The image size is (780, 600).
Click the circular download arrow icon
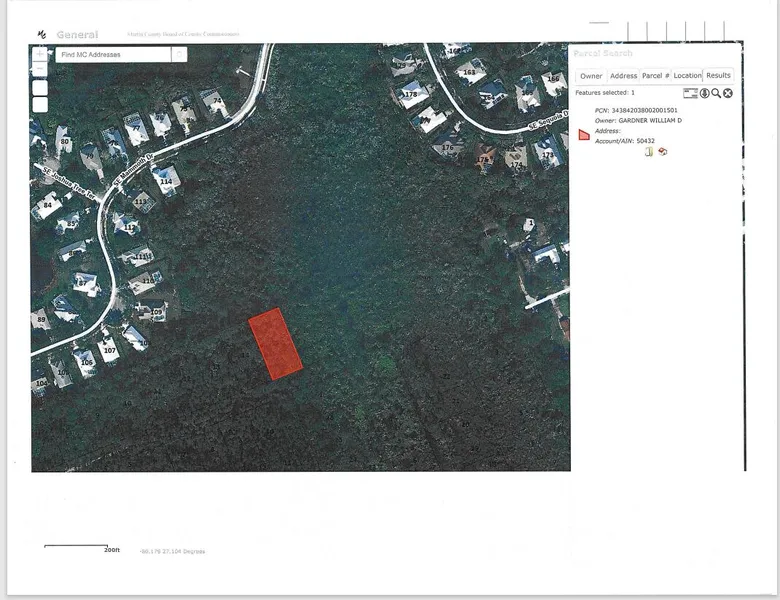(704, 93)
